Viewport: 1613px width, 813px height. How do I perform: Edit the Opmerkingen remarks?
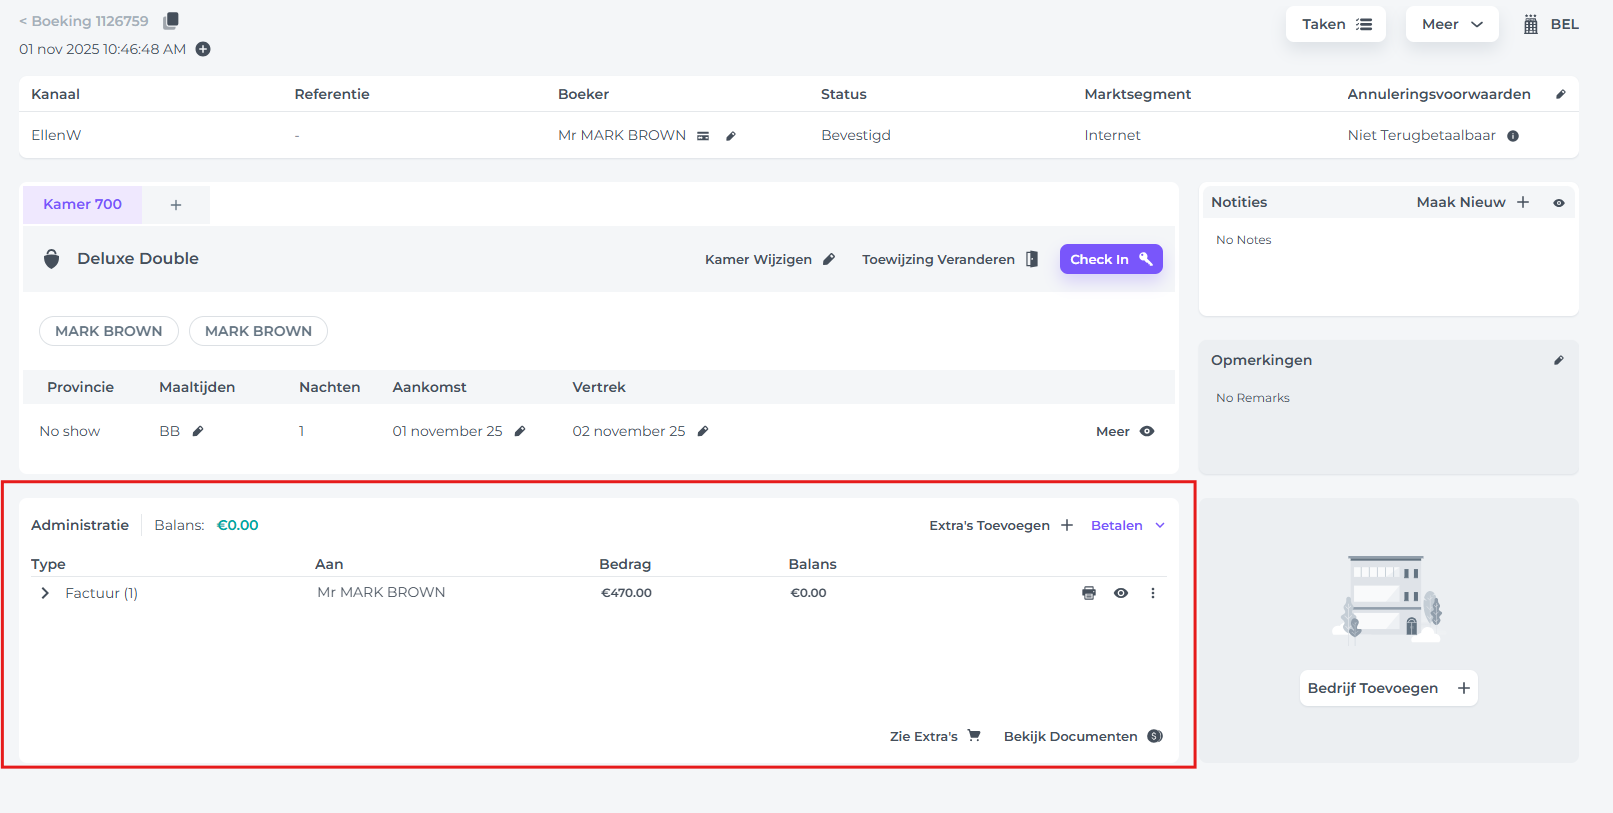[1558, 360]
